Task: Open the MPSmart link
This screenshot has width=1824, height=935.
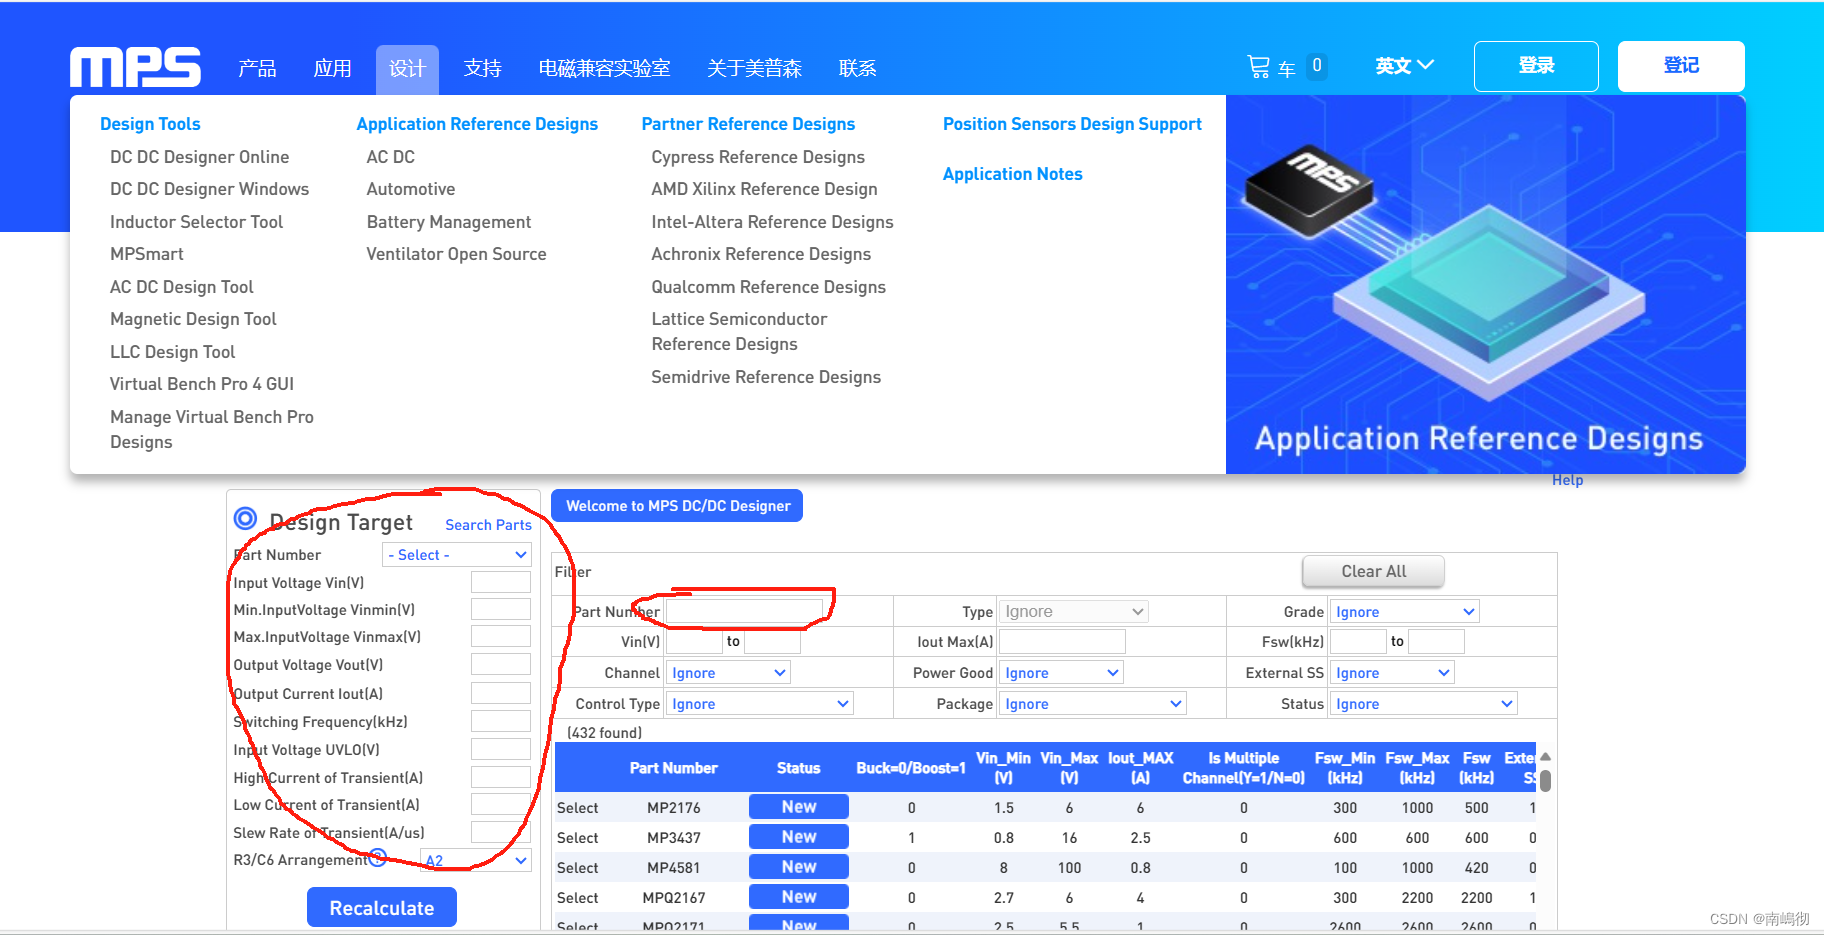Action: click(146, 254)
